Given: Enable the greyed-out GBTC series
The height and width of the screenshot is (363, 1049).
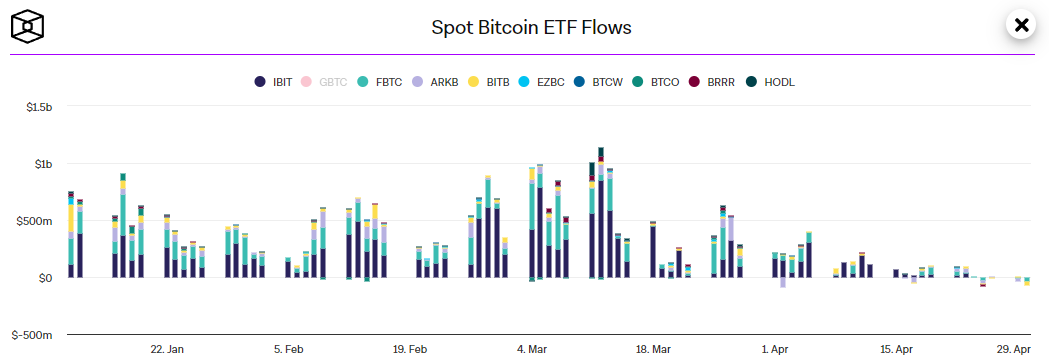Looking at the screenshot, I should tap(325, 82).
